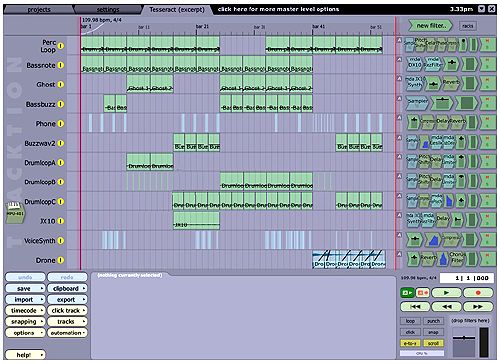The image size is (500, 364).
Task: Toggle the scroll button
Action: pos(433,343)
